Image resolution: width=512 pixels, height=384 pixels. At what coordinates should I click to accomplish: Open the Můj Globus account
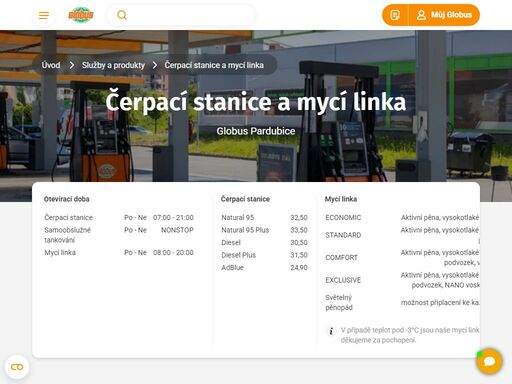tap(444, 15)
